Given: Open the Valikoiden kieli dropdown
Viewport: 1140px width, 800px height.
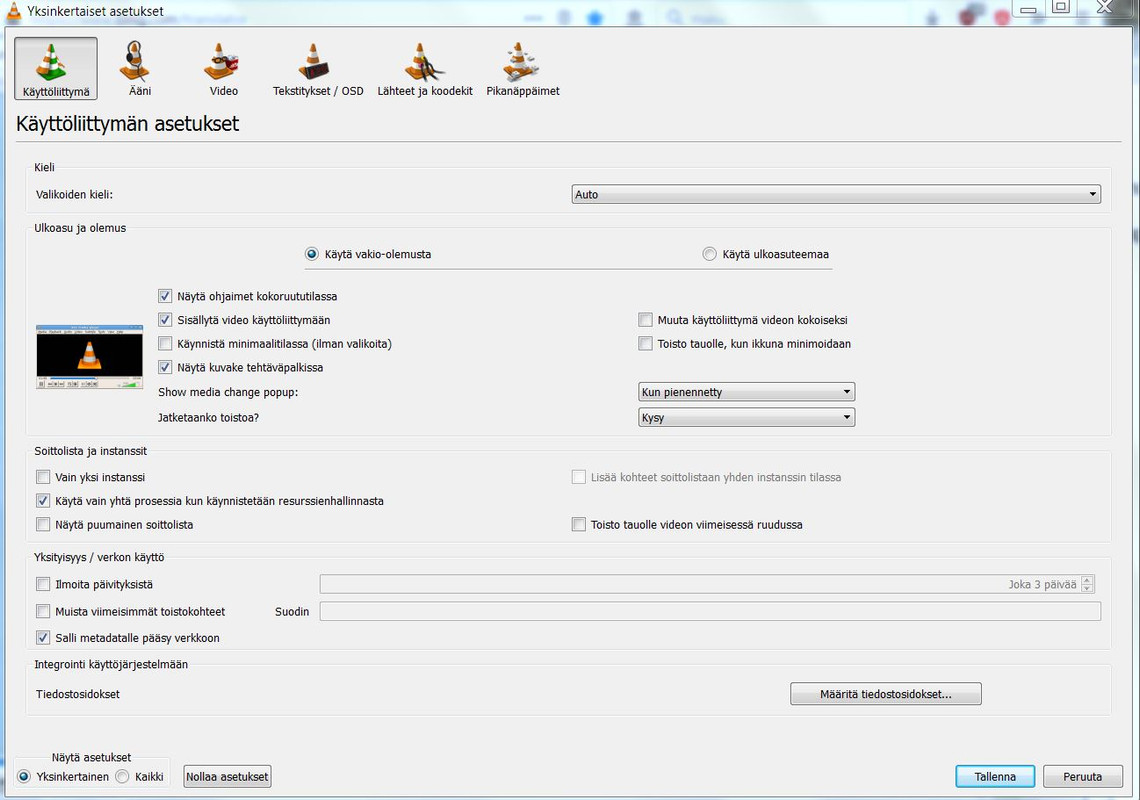Looking at the screenshot, I should (x=836, y=194).
